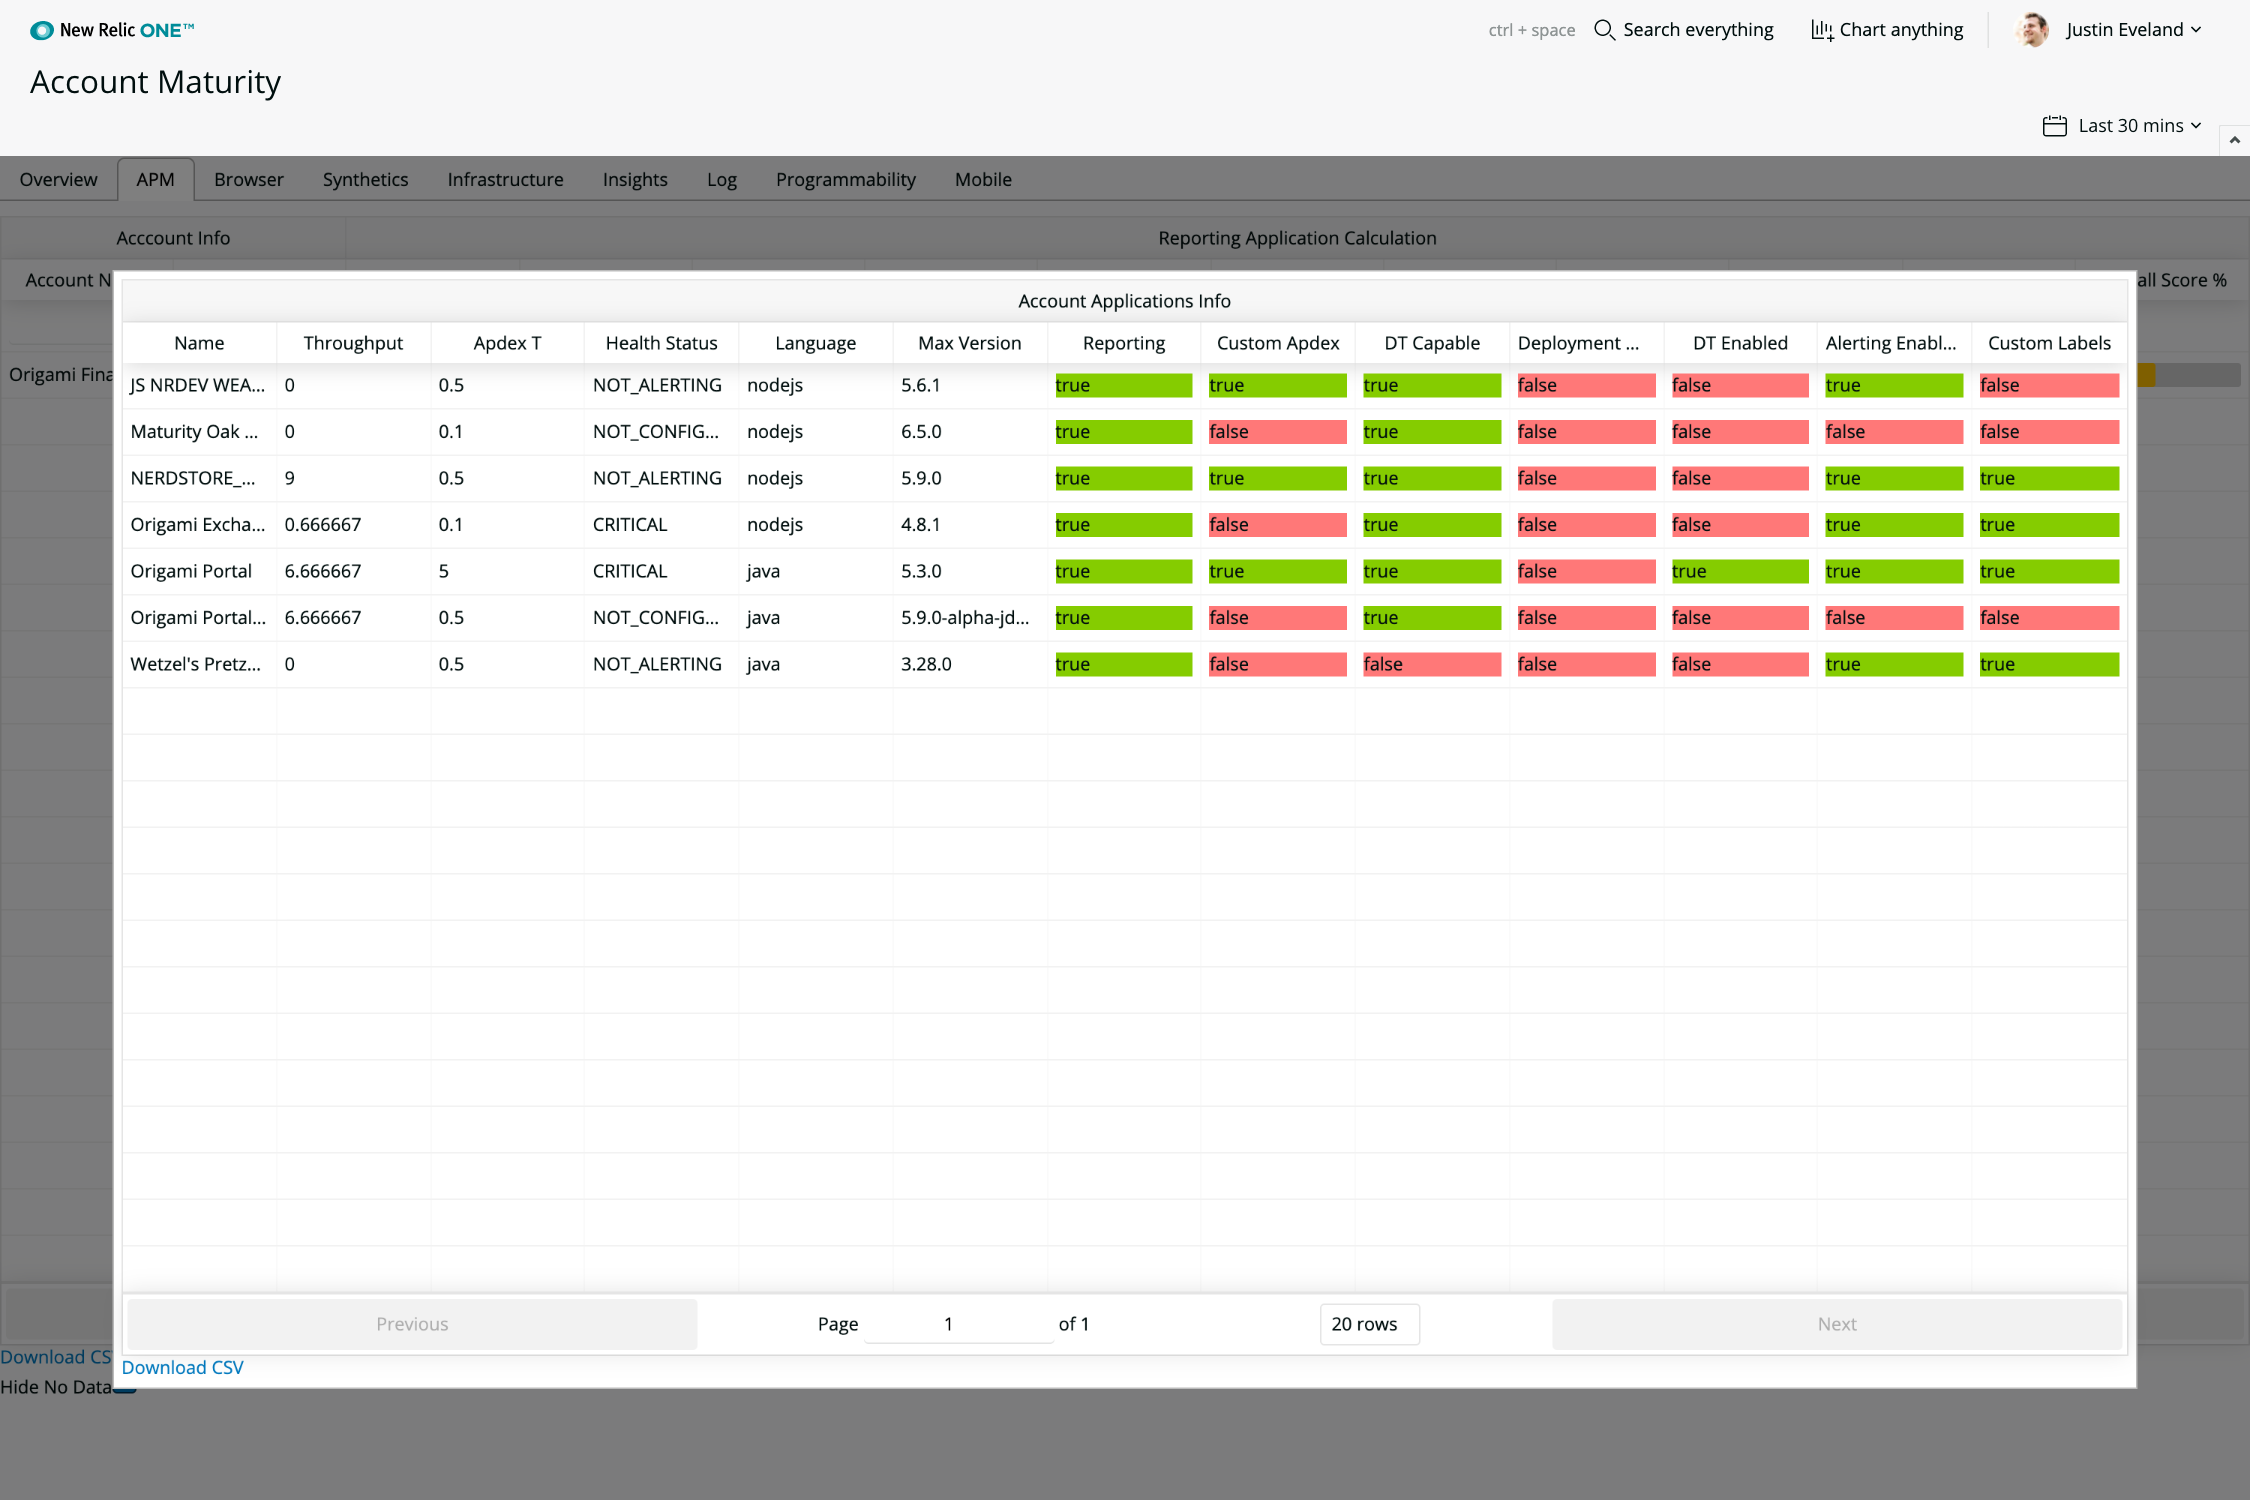Click the New Relic ONE logo
Image resolution: width=2250 pixels, height=1500 pixels.
click(x=112, y=30)
